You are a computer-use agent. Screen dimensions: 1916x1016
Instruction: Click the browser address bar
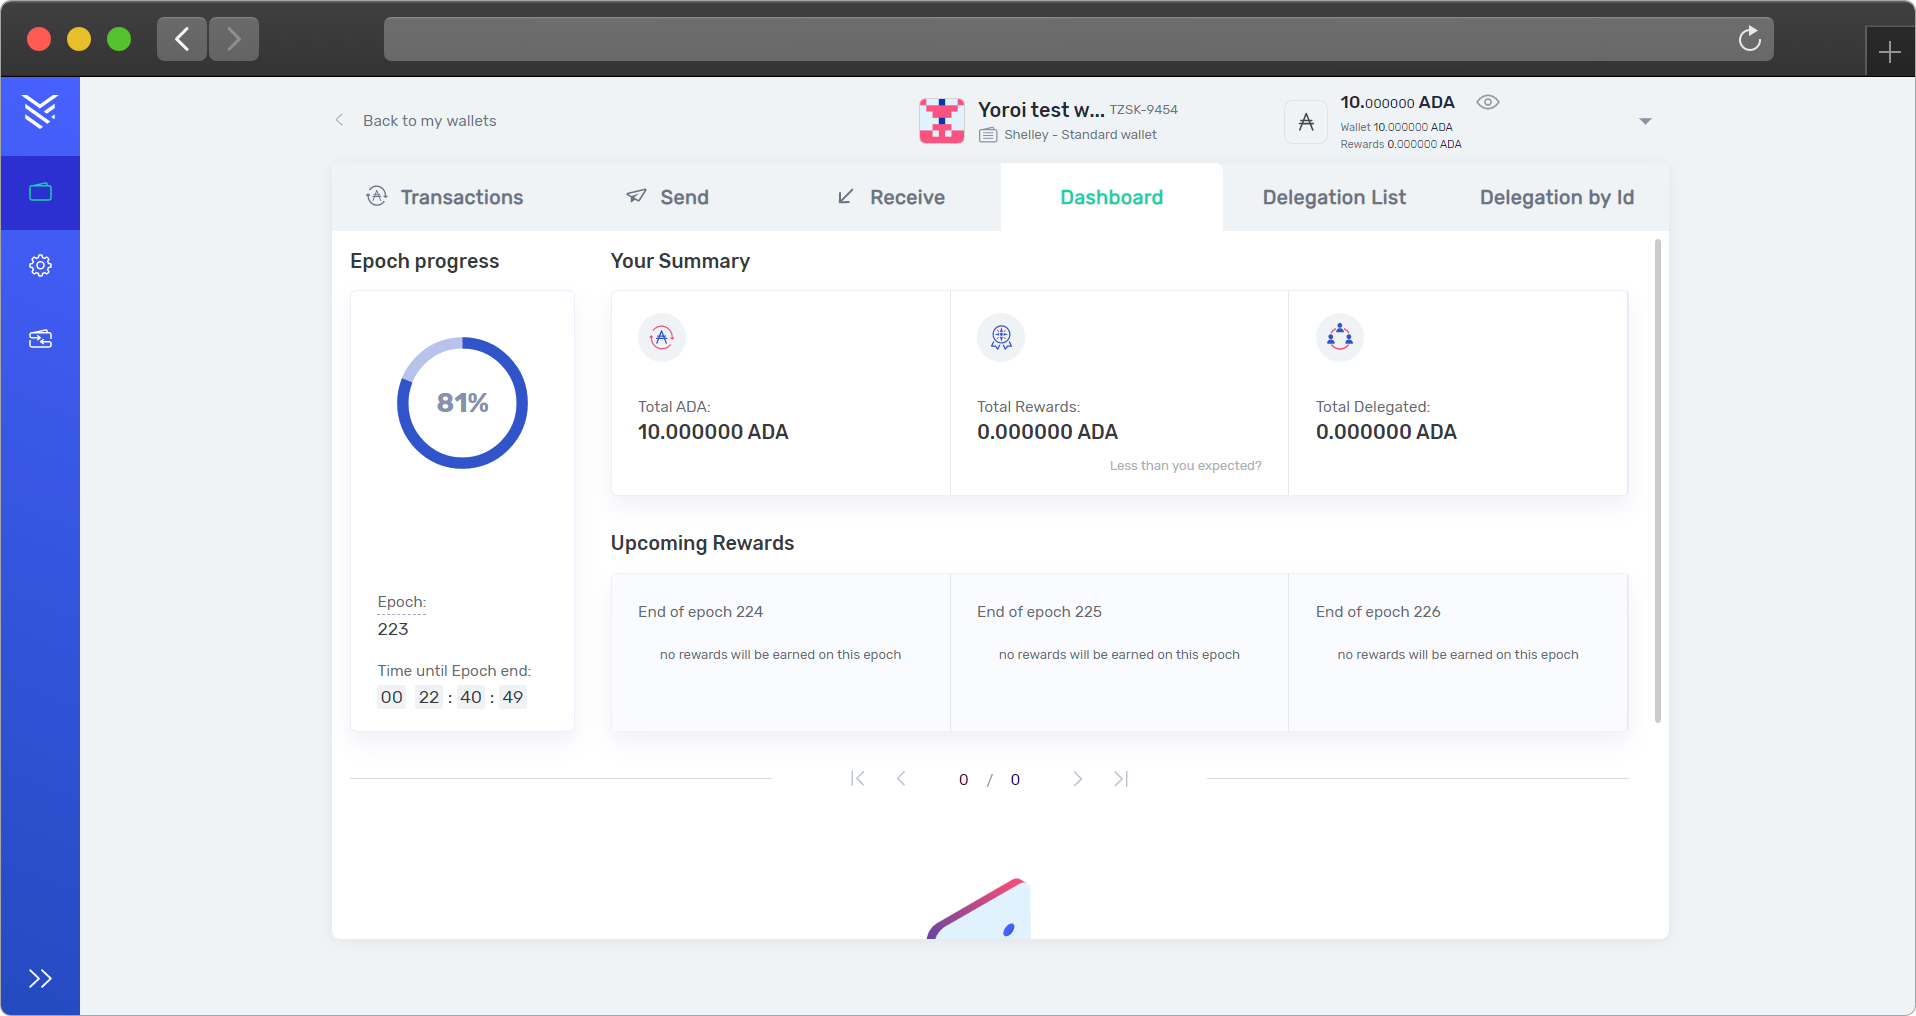coord(1078,39)
